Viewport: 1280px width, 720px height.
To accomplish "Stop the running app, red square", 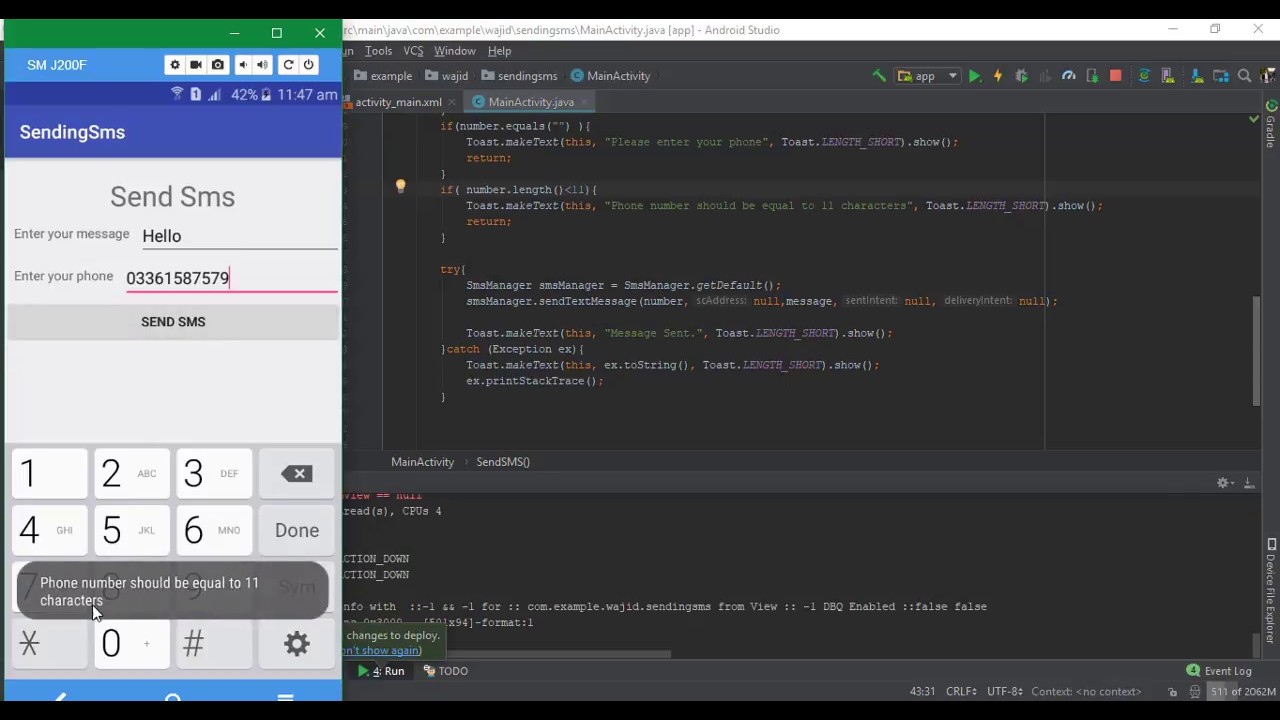I will point(1115,76).
